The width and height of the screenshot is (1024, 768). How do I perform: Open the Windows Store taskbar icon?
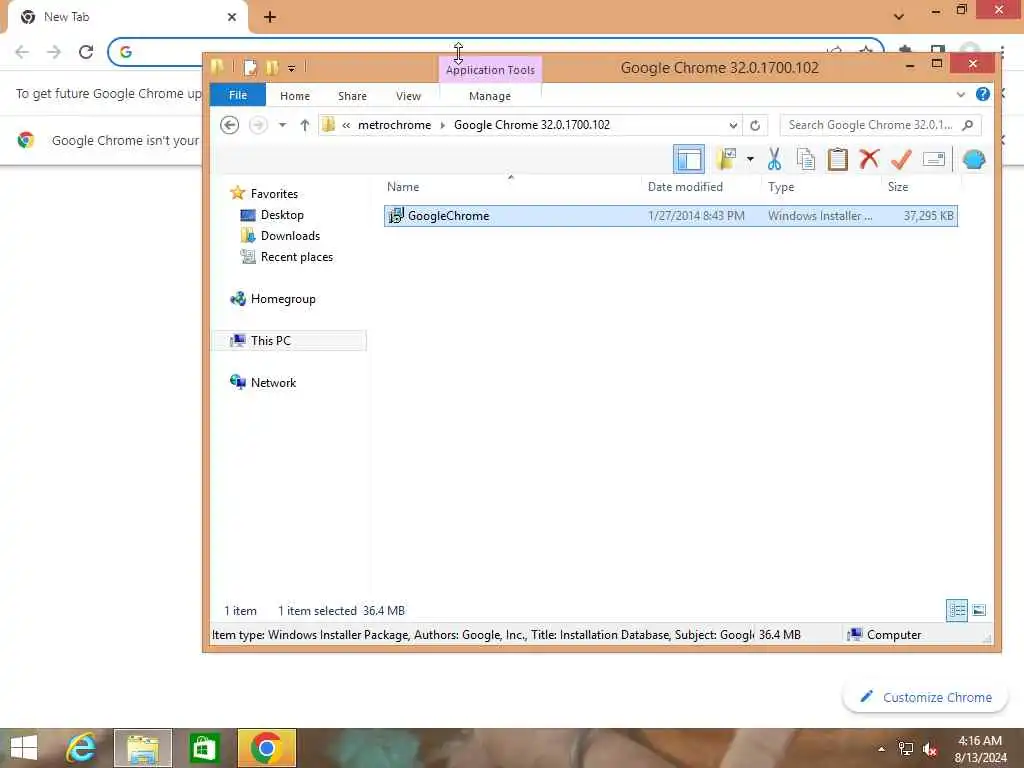tap(204, 748)
